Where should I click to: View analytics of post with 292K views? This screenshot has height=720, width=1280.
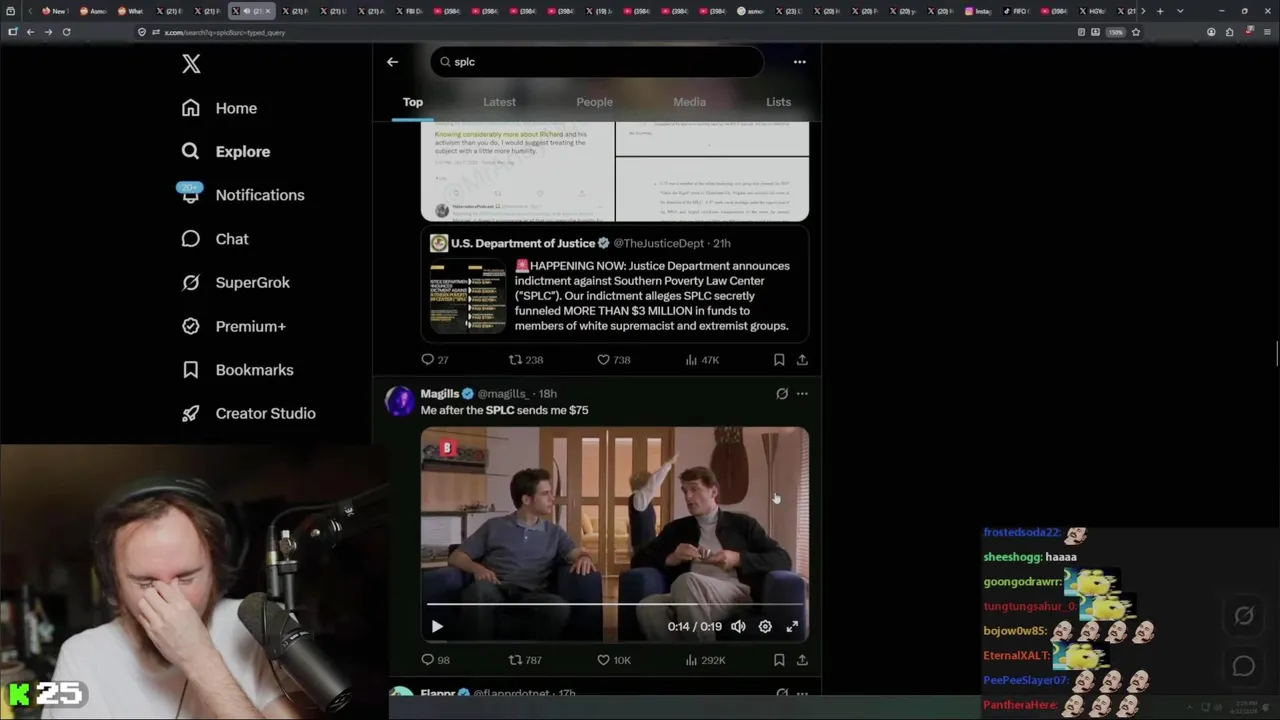pos(705,660)
